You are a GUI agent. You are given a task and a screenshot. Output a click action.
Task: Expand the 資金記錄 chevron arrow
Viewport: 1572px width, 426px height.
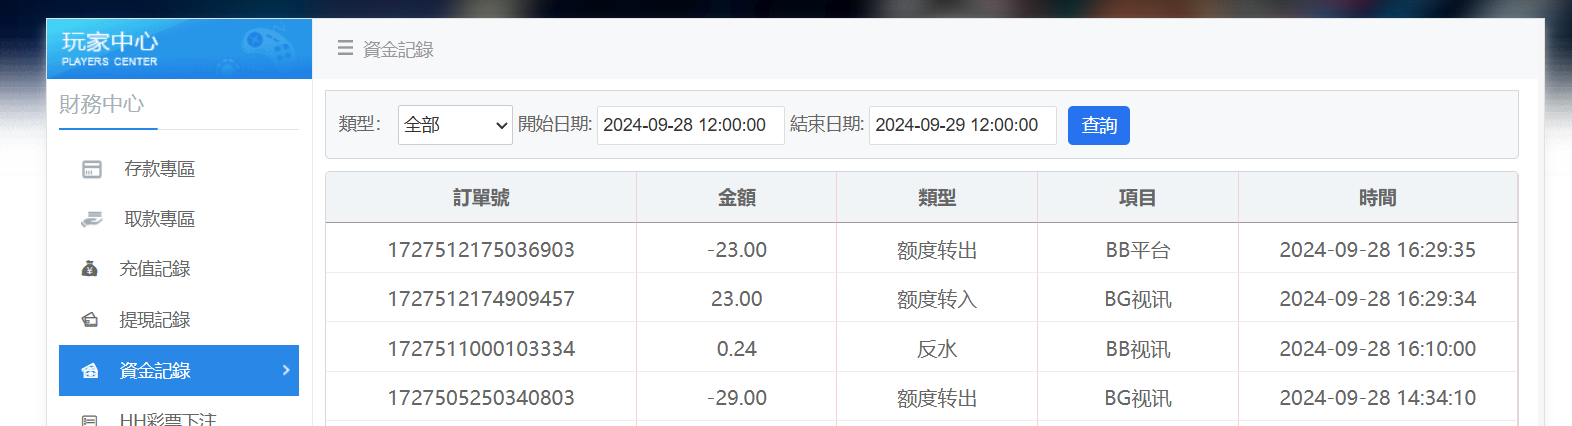point(286,370)
